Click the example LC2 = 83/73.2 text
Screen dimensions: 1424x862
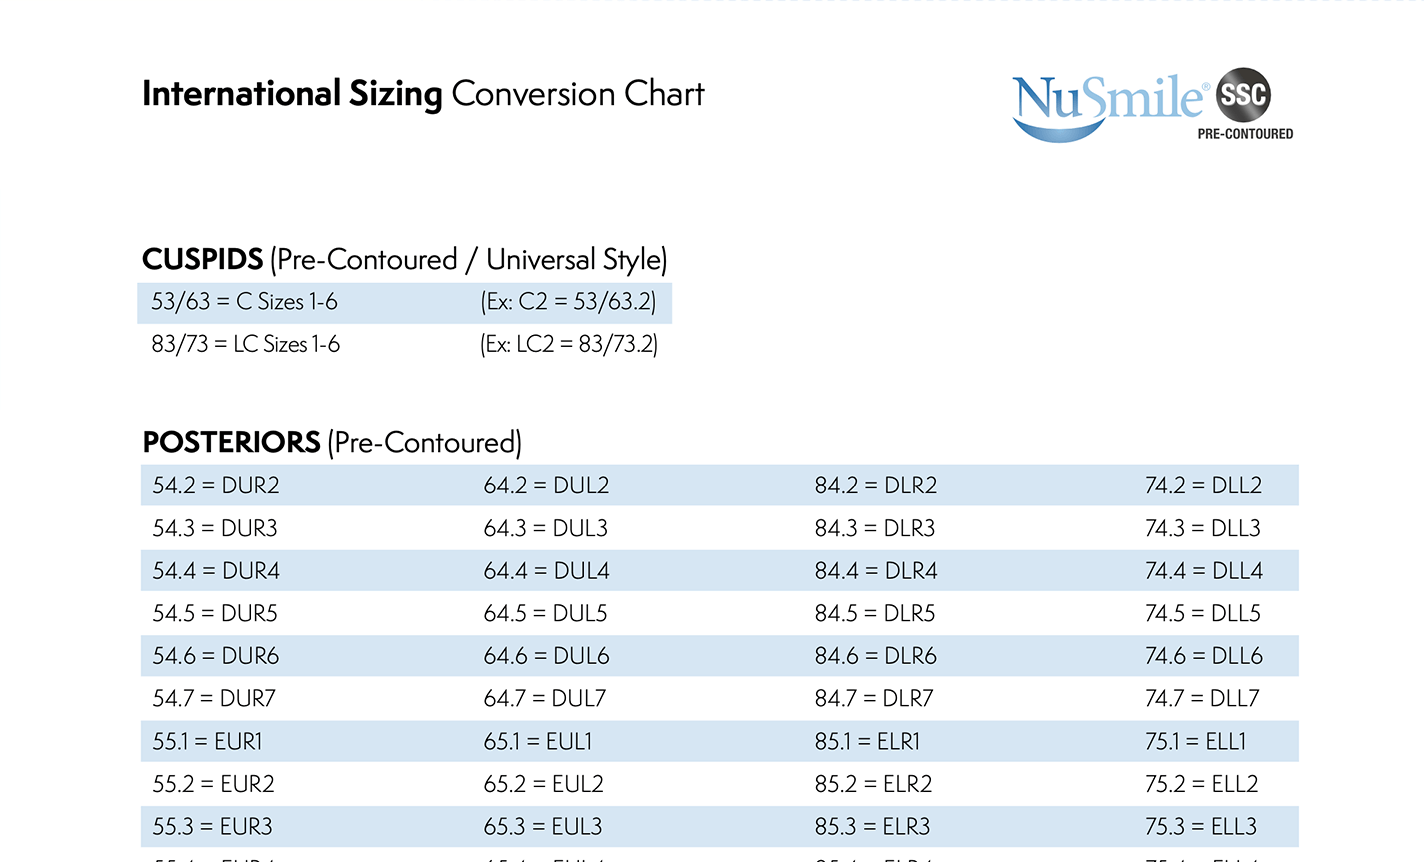(x=569, y=344)
